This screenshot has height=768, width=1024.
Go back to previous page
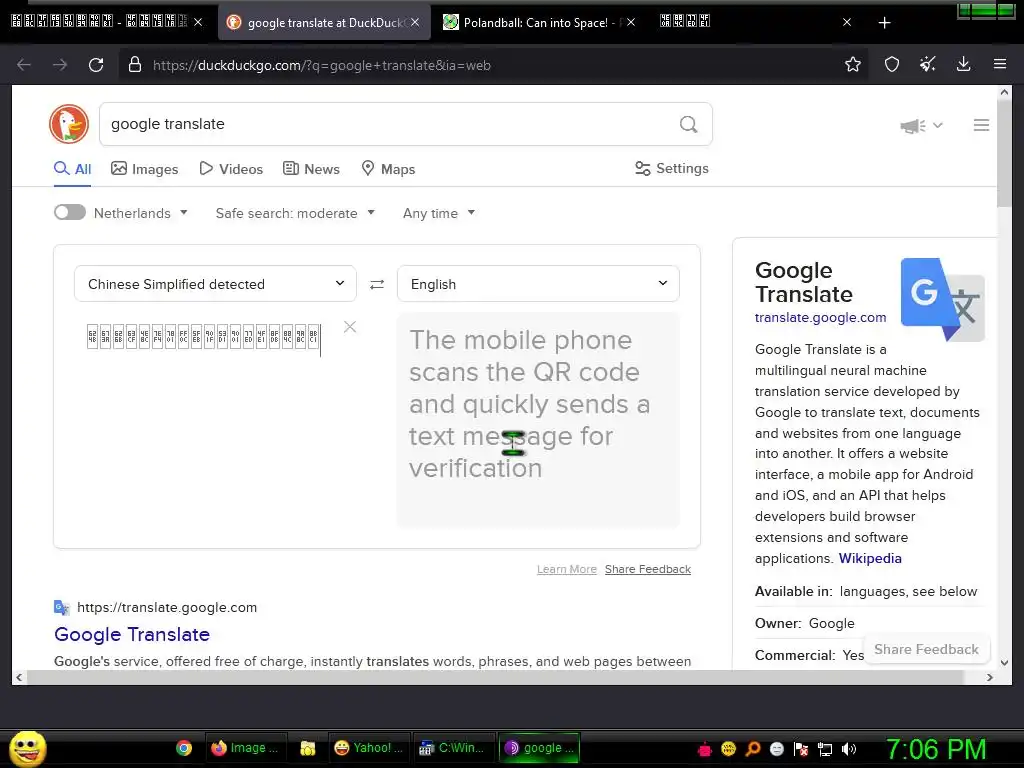click(x=24, y=65)
